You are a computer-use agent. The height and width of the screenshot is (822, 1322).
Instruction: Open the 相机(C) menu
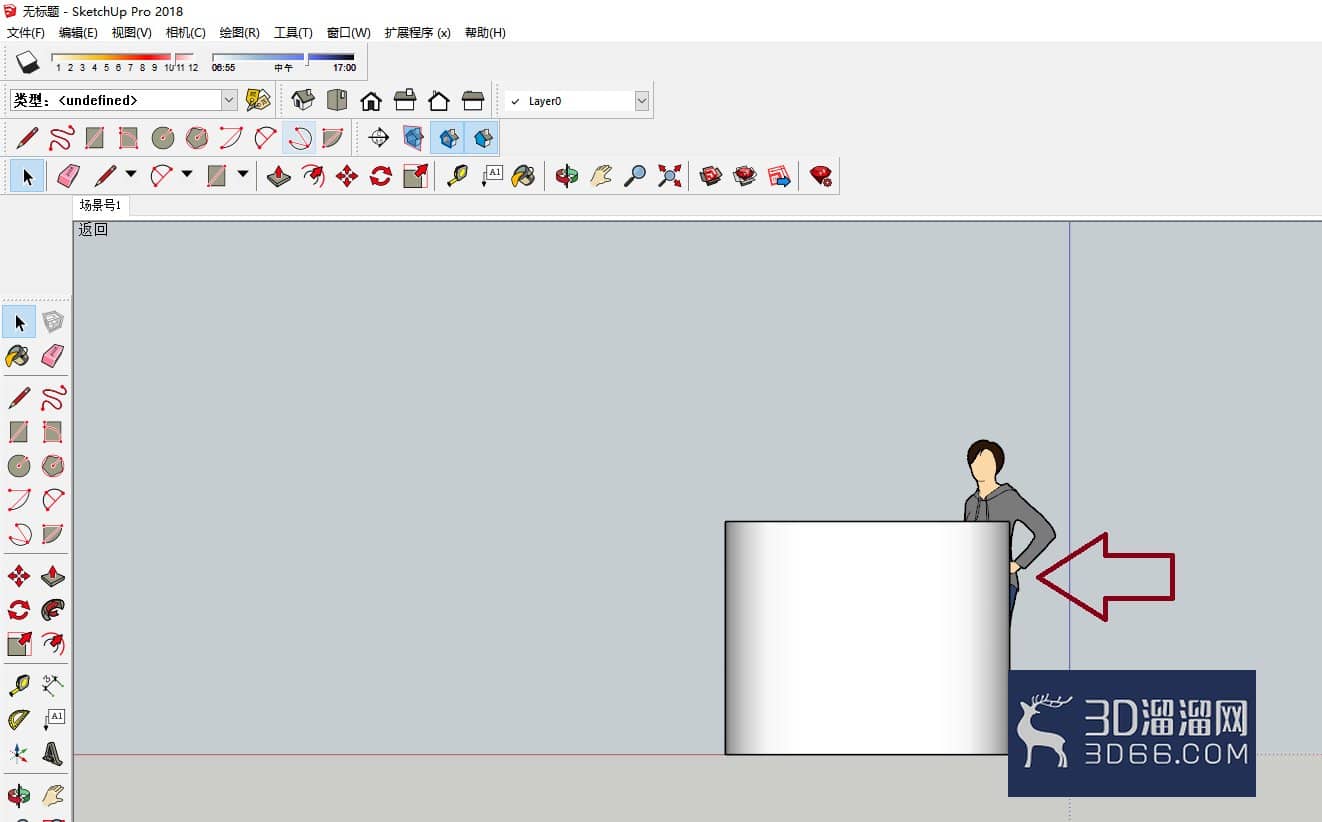click(185, 33)
